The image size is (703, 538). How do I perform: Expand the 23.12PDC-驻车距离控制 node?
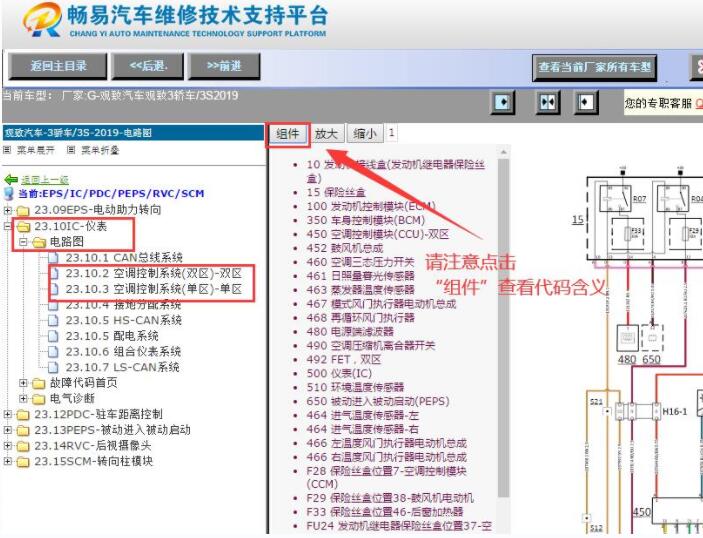click(8, 414)
